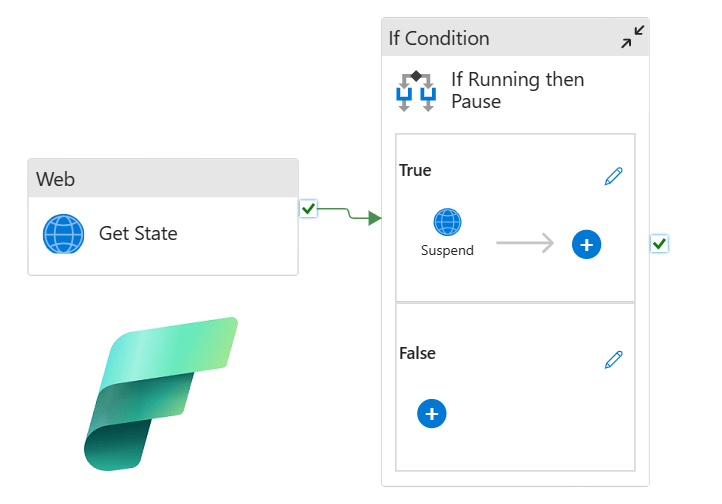This screenshot has width=722, height=504.
Task: Click the Get State activity name
Action: [138, 234]
